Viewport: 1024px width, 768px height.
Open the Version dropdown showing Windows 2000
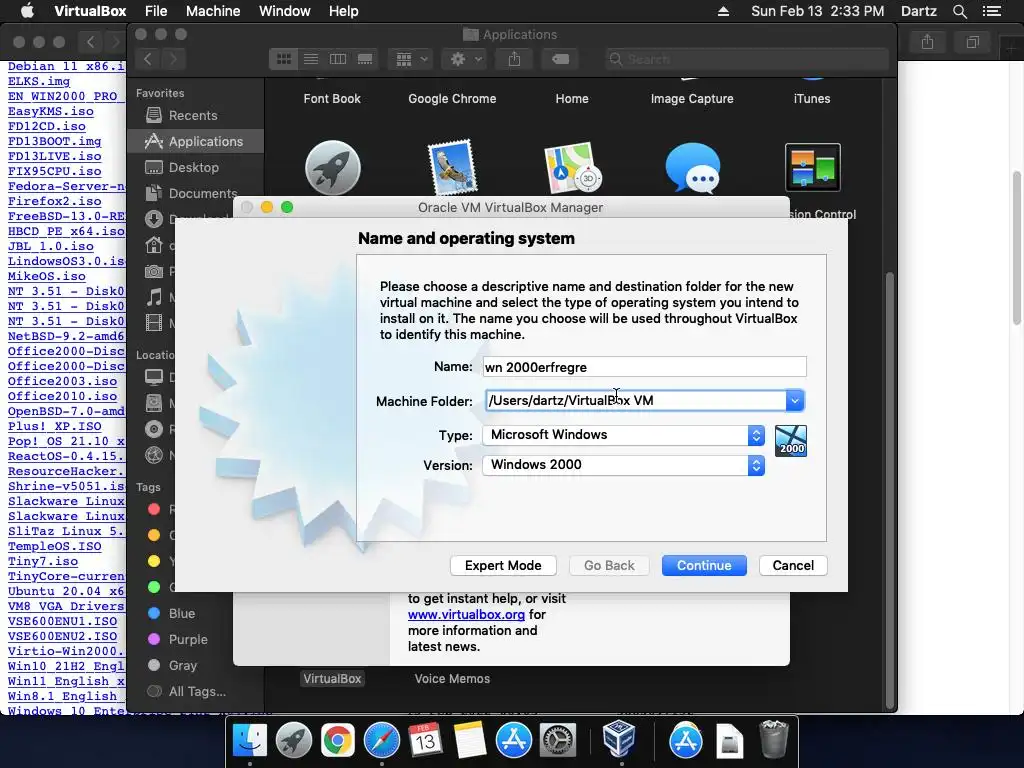point(623,465)
